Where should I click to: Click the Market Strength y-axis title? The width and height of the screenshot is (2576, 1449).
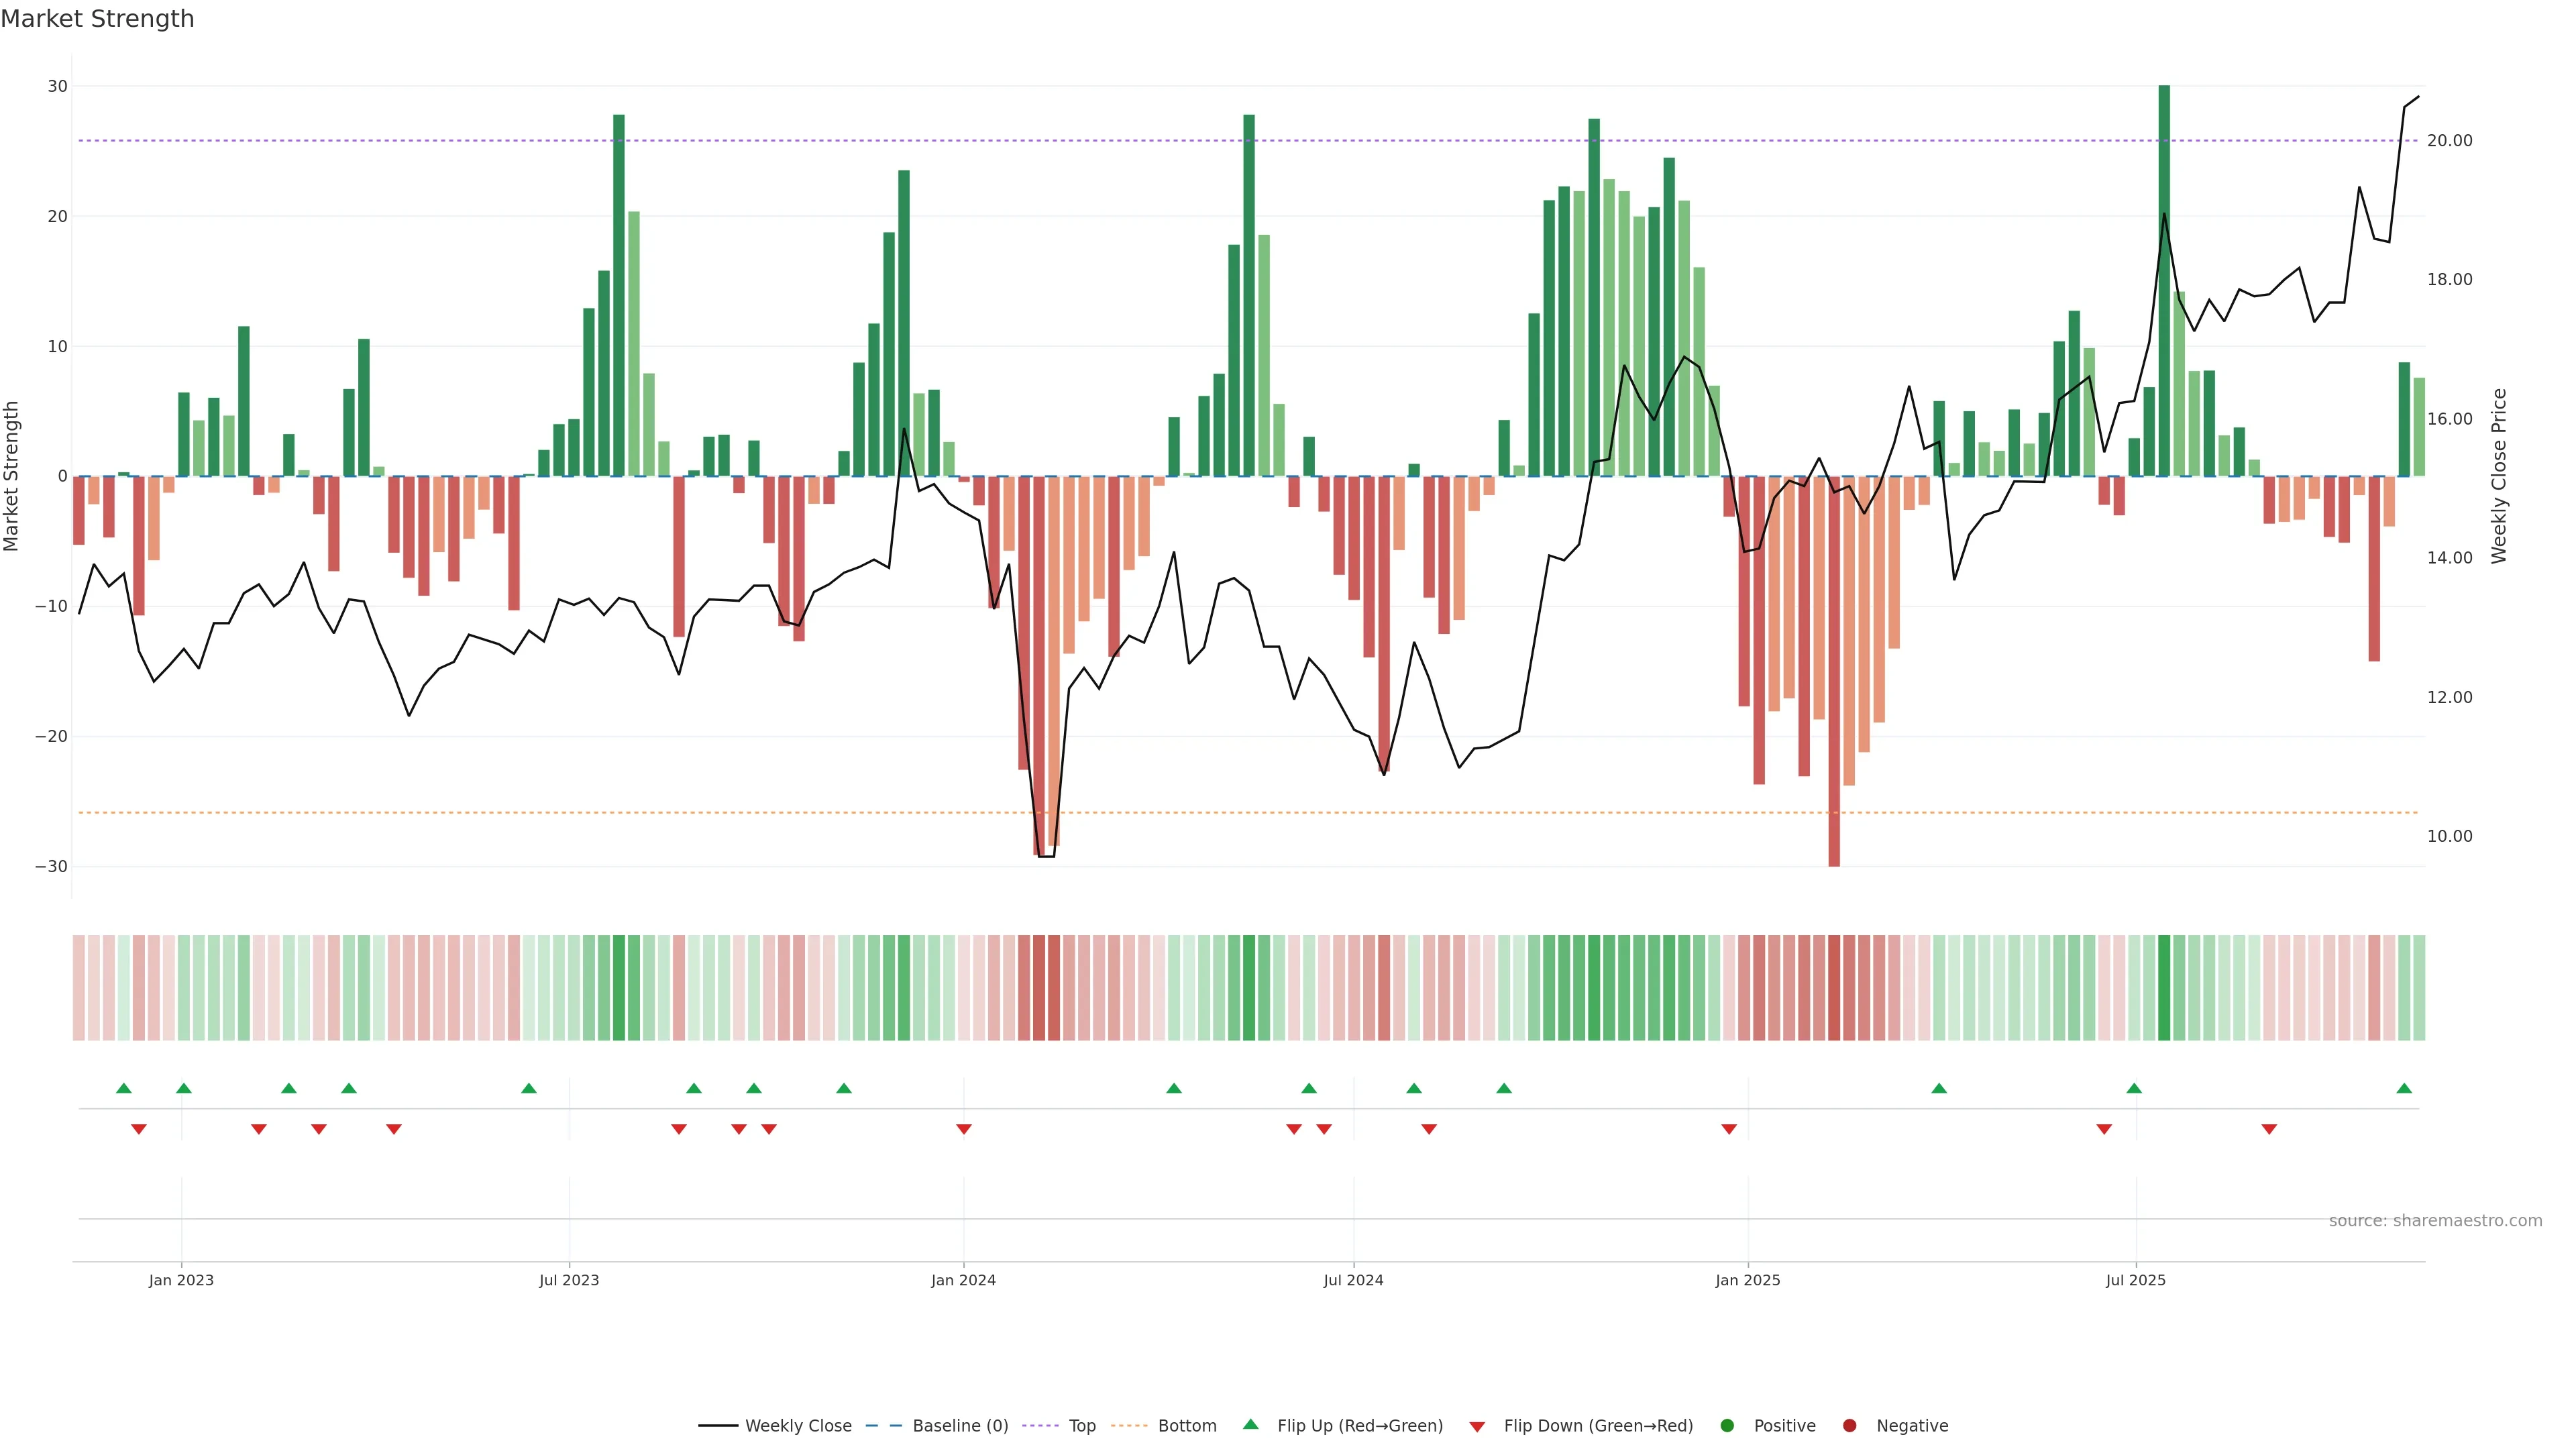click(x=12, y=476)
